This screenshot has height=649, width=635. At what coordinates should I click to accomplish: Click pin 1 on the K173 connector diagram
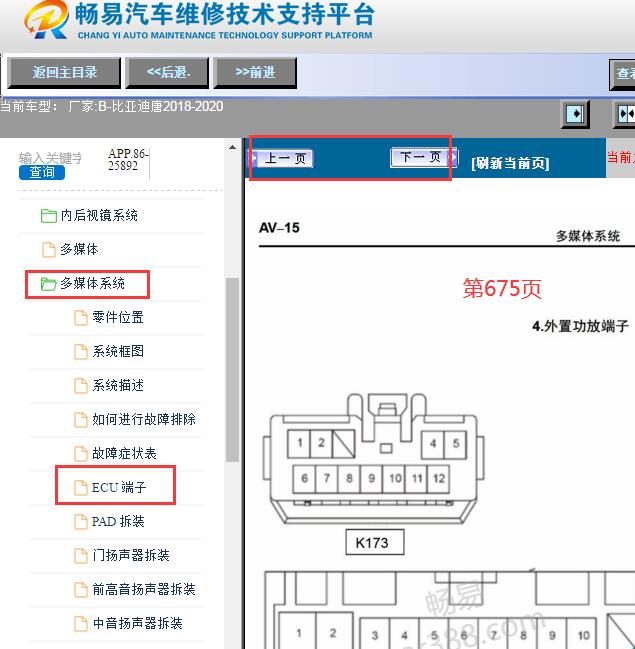299,443
